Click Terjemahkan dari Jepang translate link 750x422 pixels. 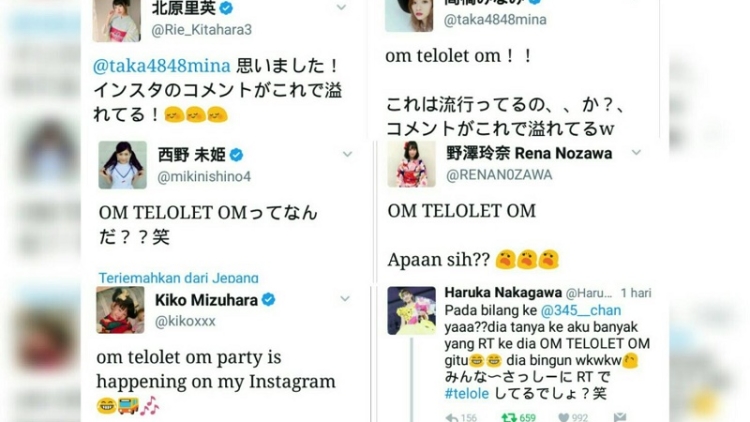(x=178, y=278)
